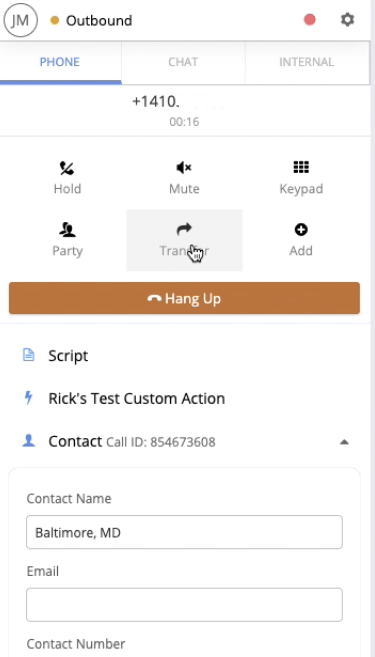This screenshot has width=375, height=657.
Task: Collapse the Contact section arrow
Action: coord(344,442)
